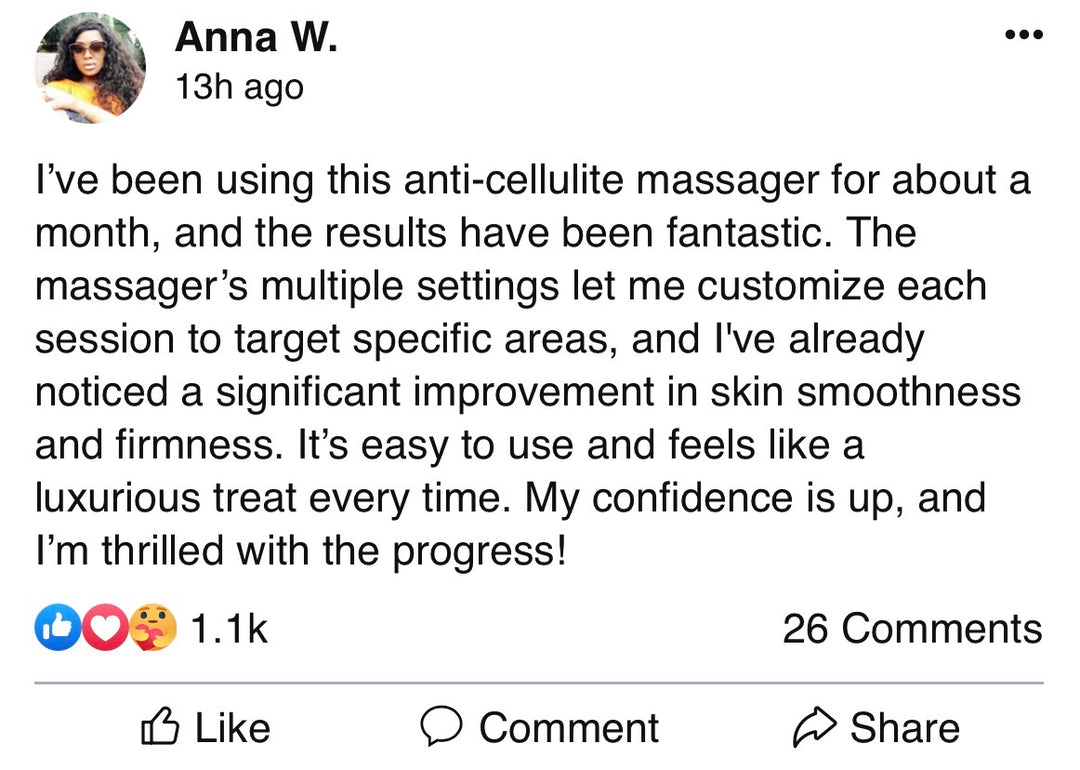The image size is (1080, 770).
Task: Select the "Comment" text label
Action: coord(569,727)
